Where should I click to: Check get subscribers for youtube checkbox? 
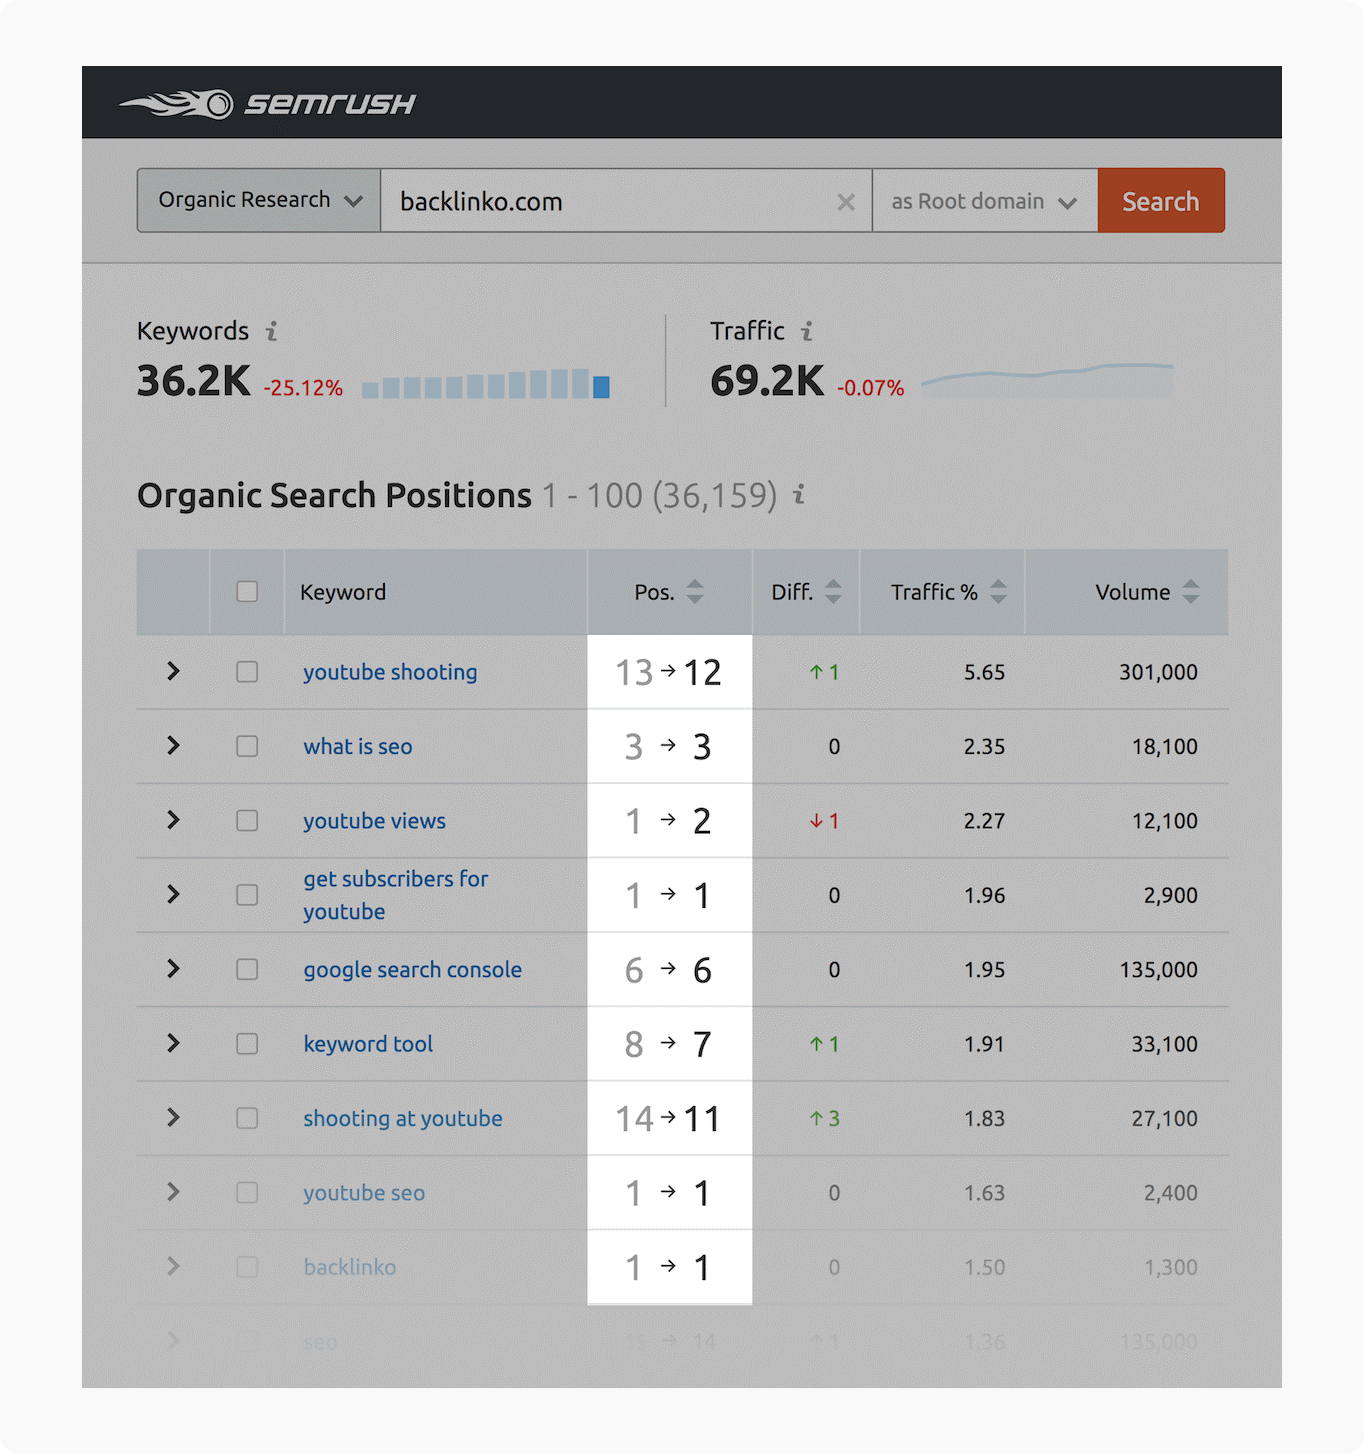(247, 895)
